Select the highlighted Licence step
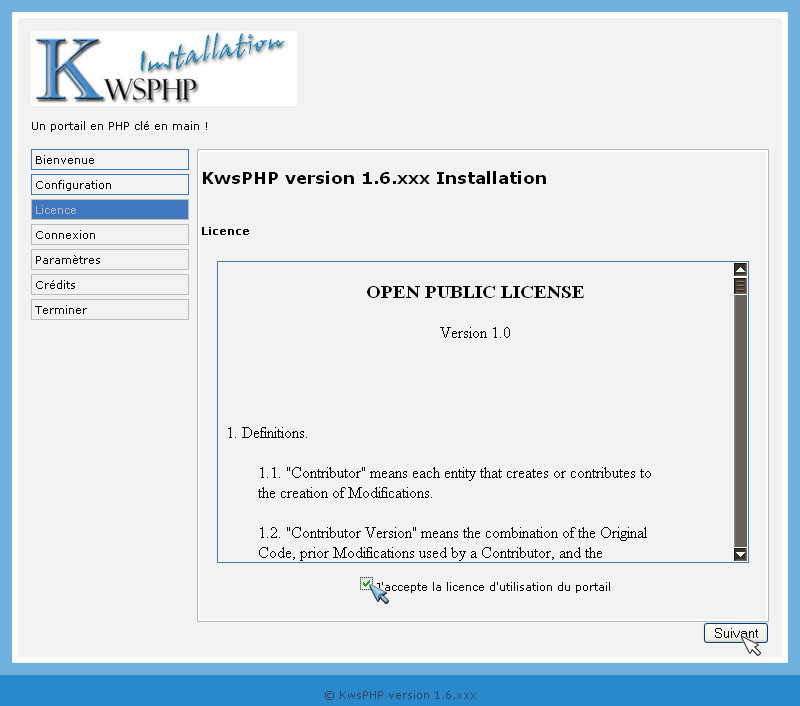Image resolution: width=800 pixels, height=706 pixels. 110,210
